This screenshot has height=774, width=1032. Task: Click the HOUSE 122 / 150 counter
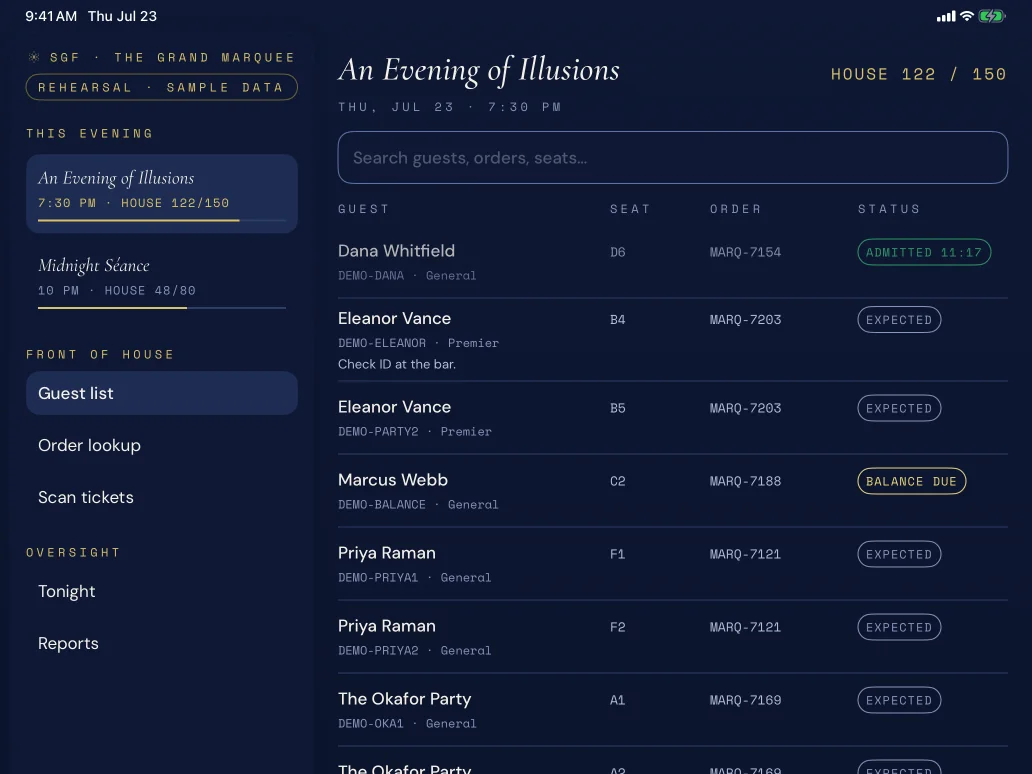click(x=918, y=74)
